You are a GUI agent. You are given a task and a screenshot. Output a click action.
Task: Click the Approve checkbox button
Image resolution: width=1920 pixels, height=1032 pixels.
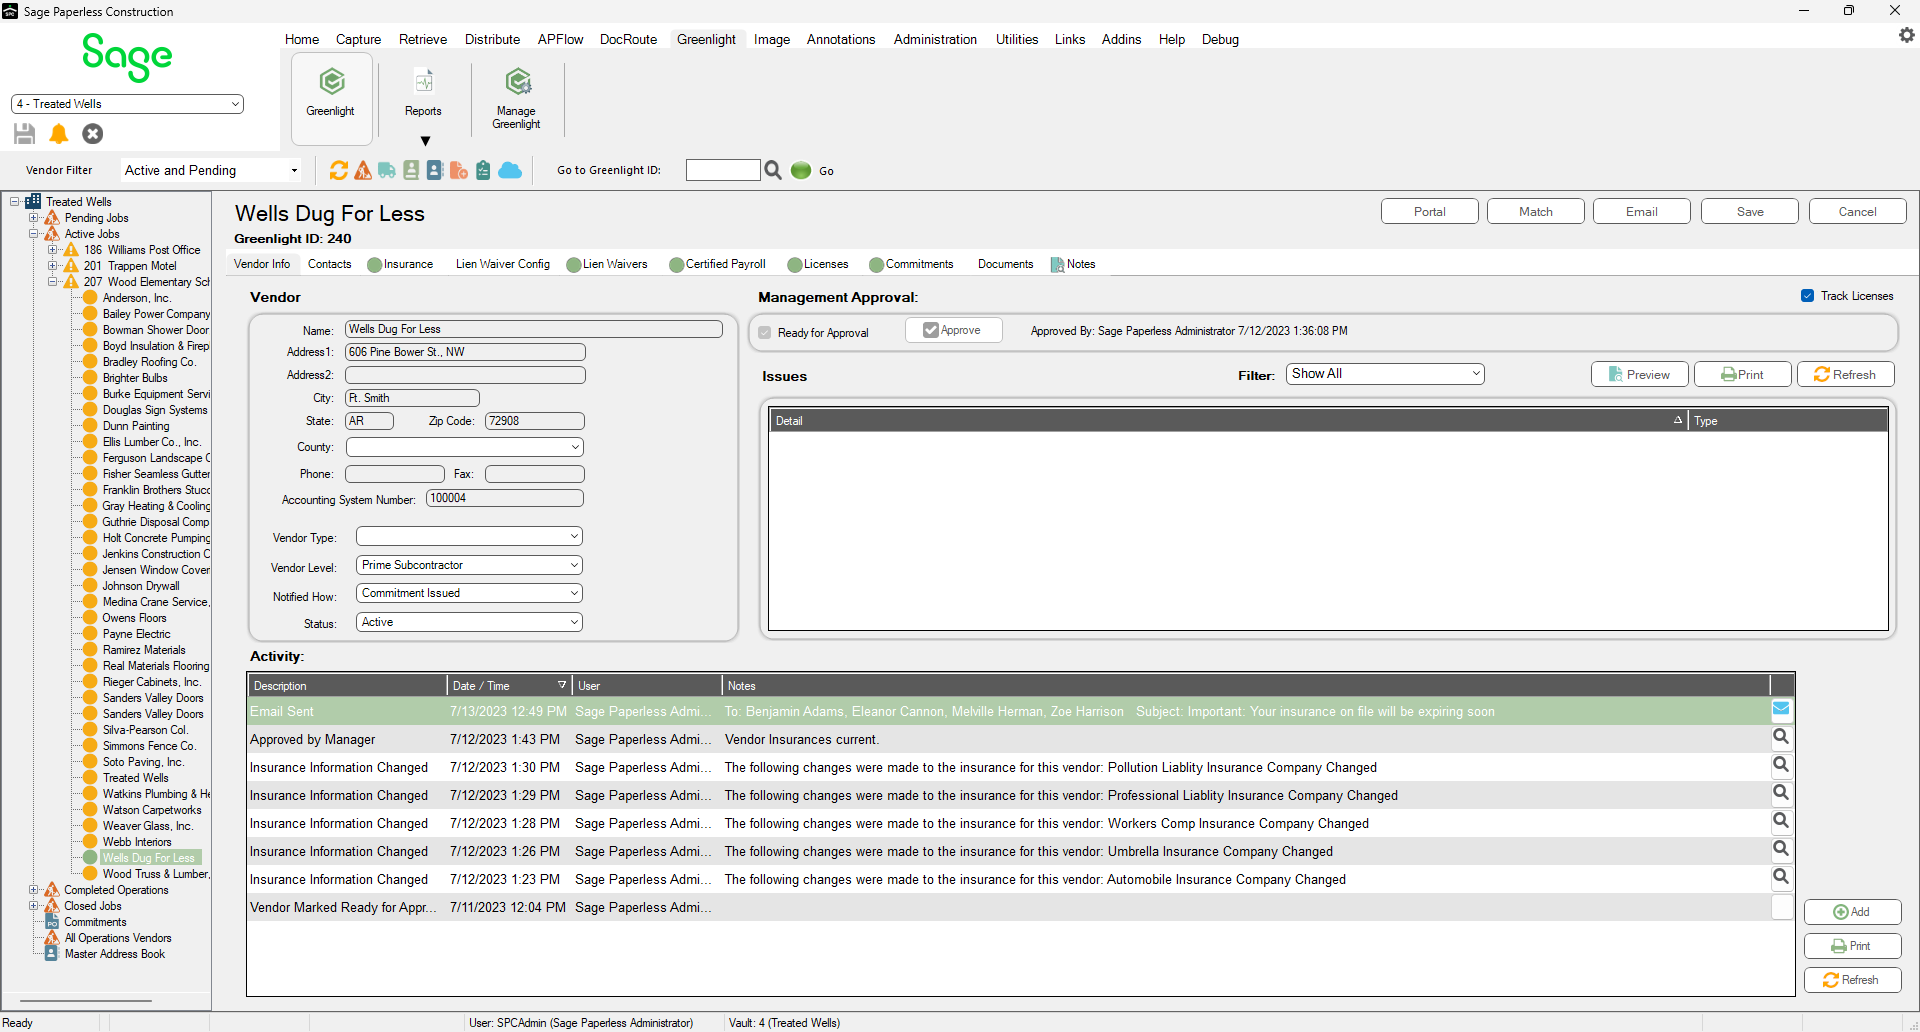coord(953,330)
